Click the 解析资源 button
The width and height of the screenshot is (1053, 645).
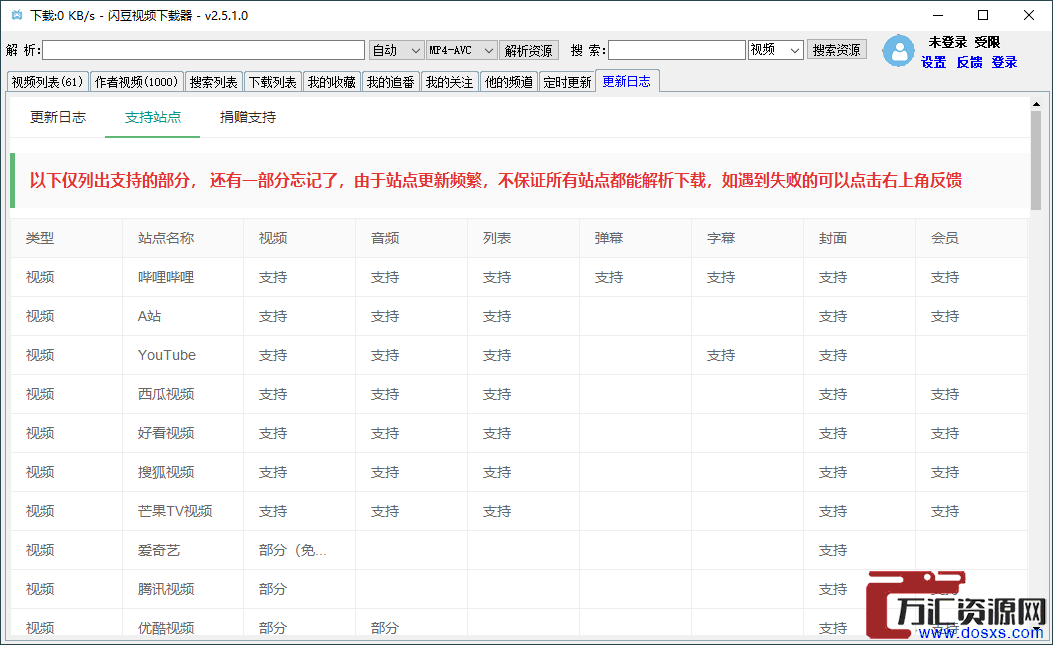point(529,50)
